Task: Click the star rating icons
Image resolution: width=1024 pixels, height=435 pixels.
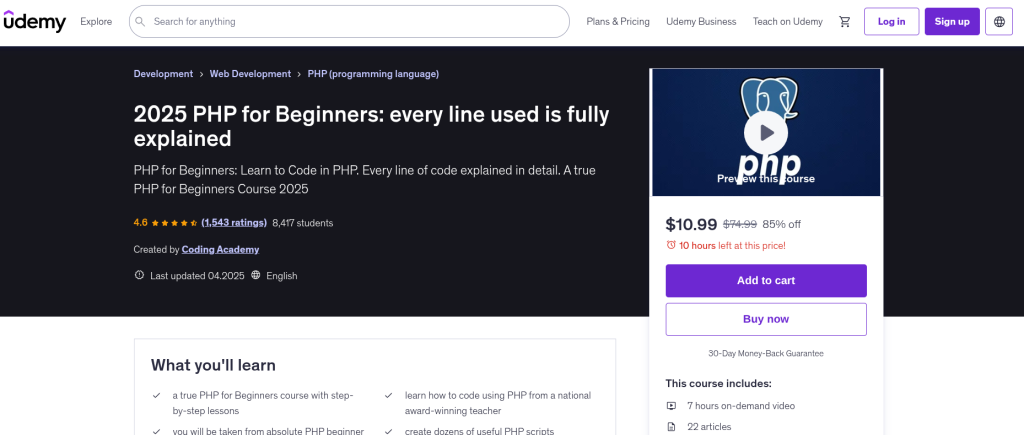Action: pyautogui.click(x=174, y=223)
